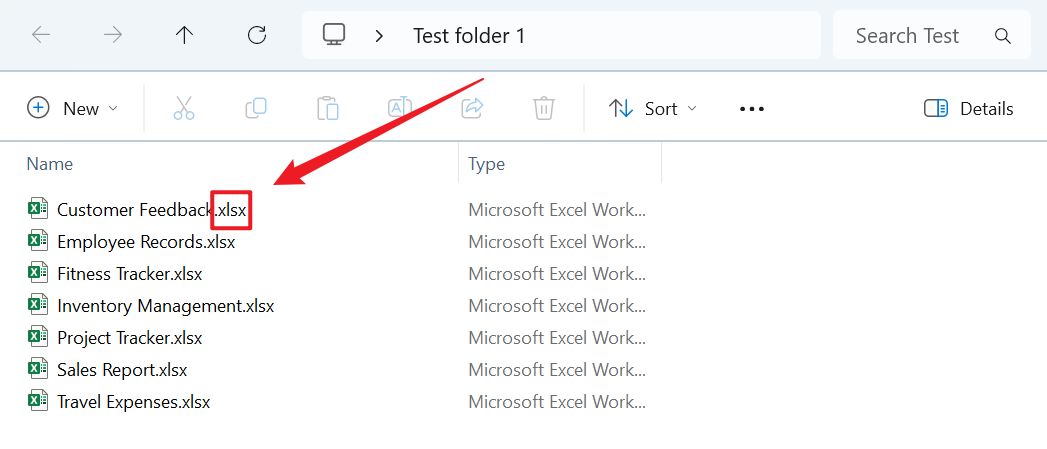Open the Sort options dropdown
Screen dimensions: 1047x449
pyautogui.click(x=653, y=108)
